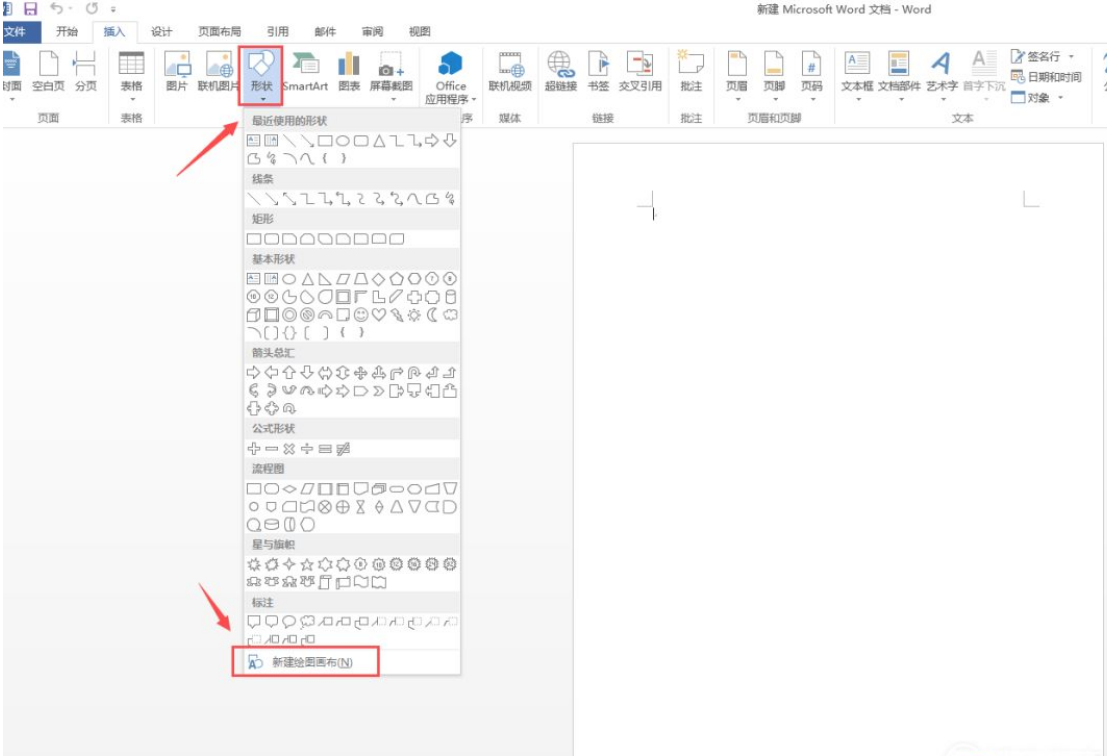The image size is (1107, 756).
Task: Select the not-equal sign in 公式形状
Action: click(343, 448)
